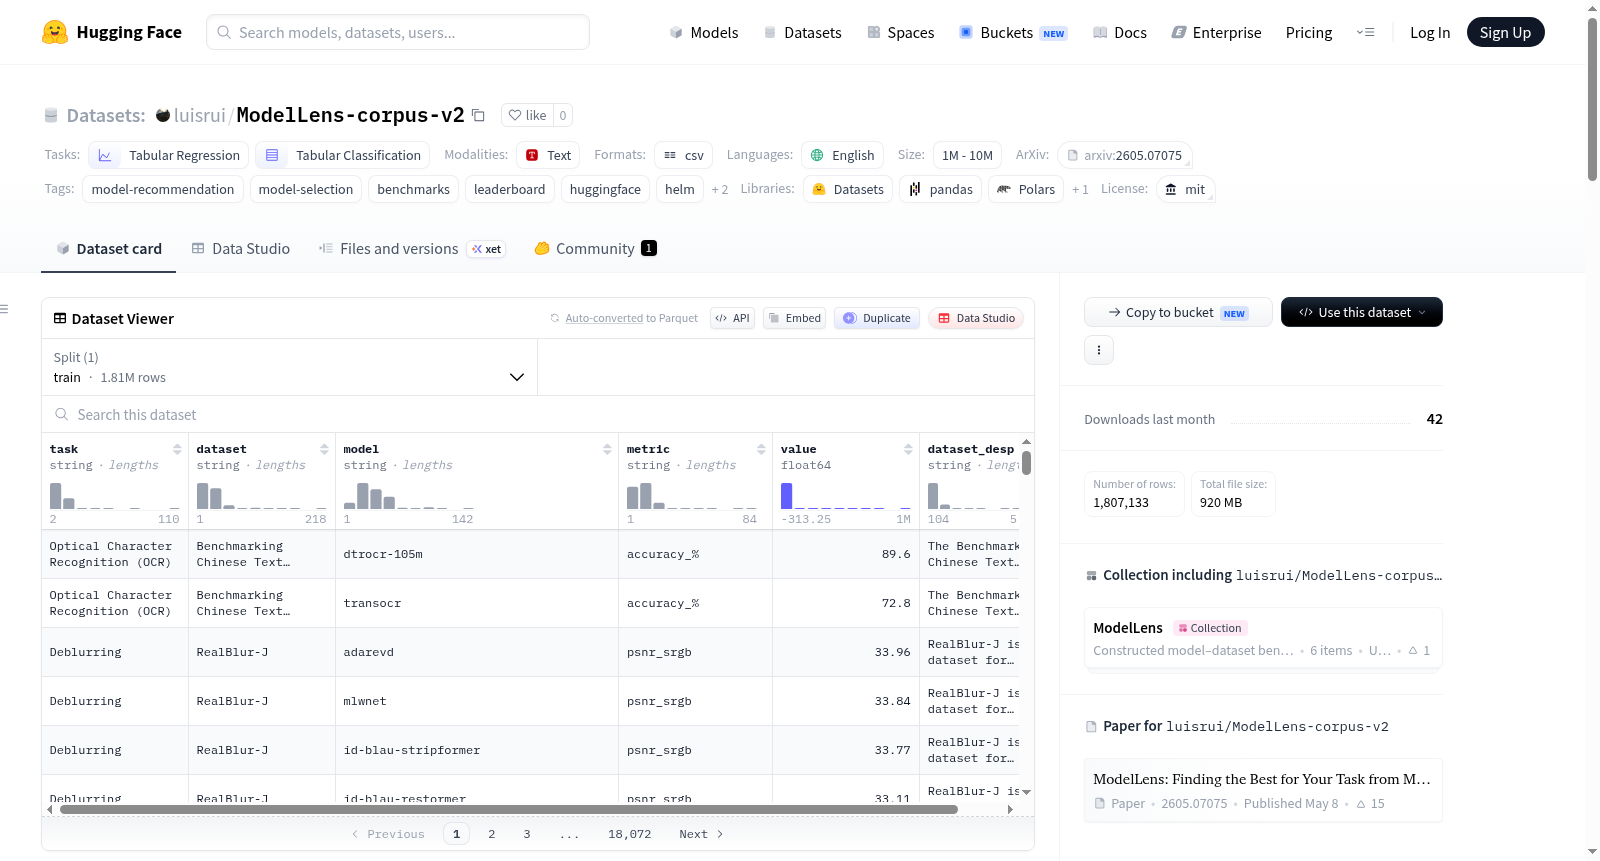This screenshot has height=861, width=1600.
Task: Click the table horizontal scrollbar
Action: (509, 809)
